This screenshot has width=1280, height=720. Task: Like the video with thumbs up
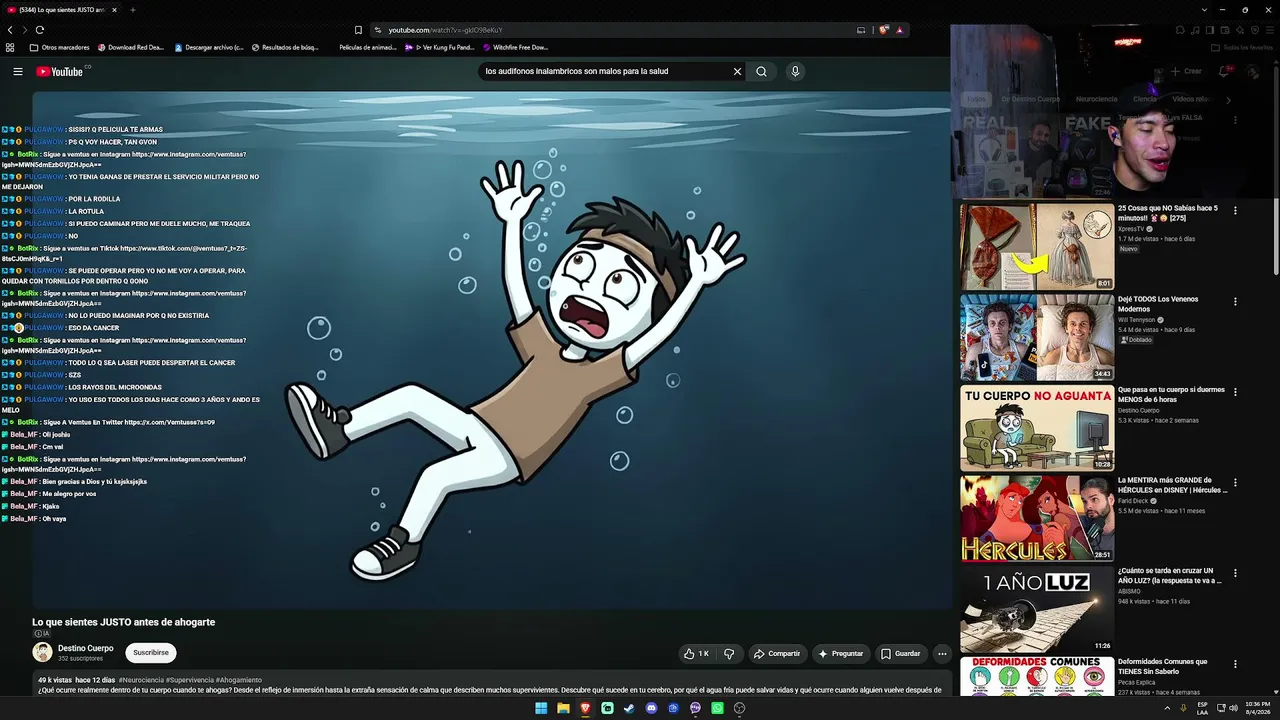[x=696, y=654]
